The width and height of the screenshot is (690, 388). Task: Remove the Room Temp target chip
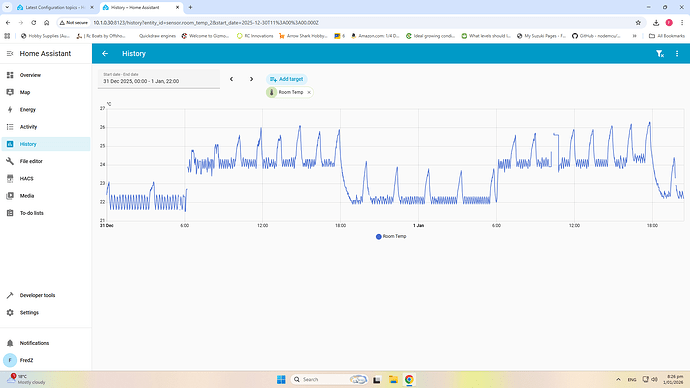click(309, 92)
